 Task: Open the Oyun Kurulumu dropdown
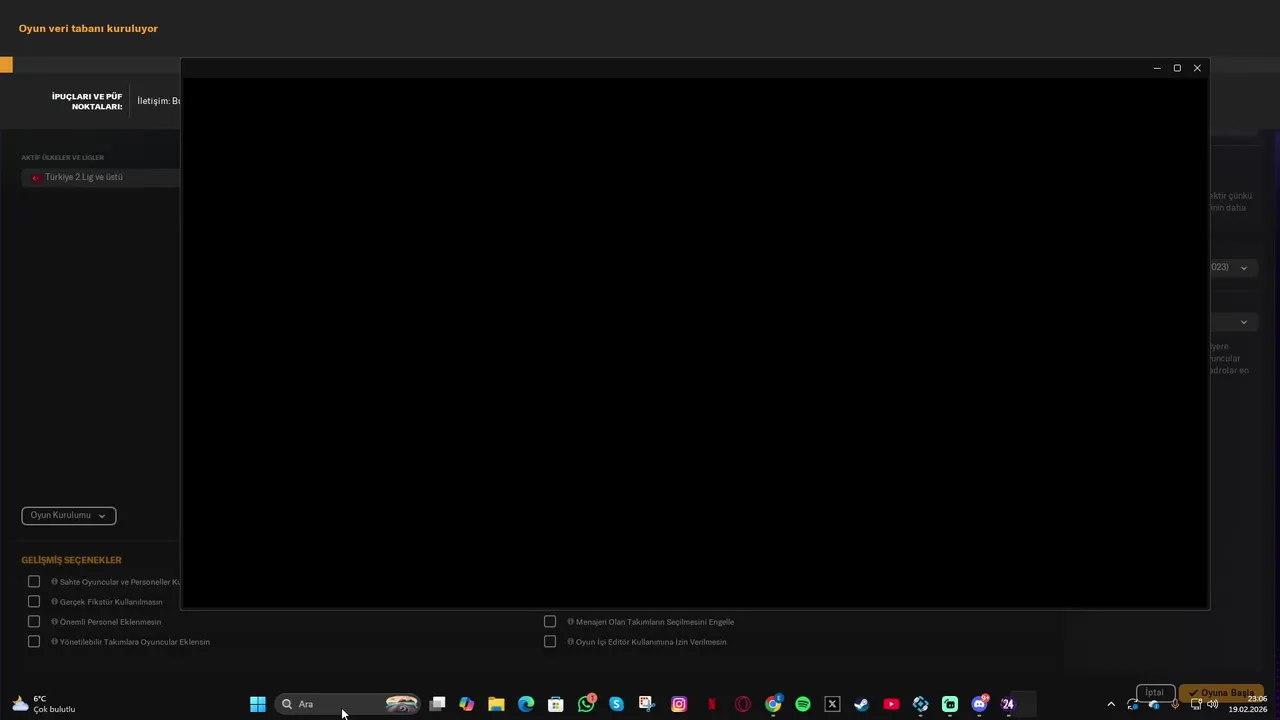[x=69, y=516]
